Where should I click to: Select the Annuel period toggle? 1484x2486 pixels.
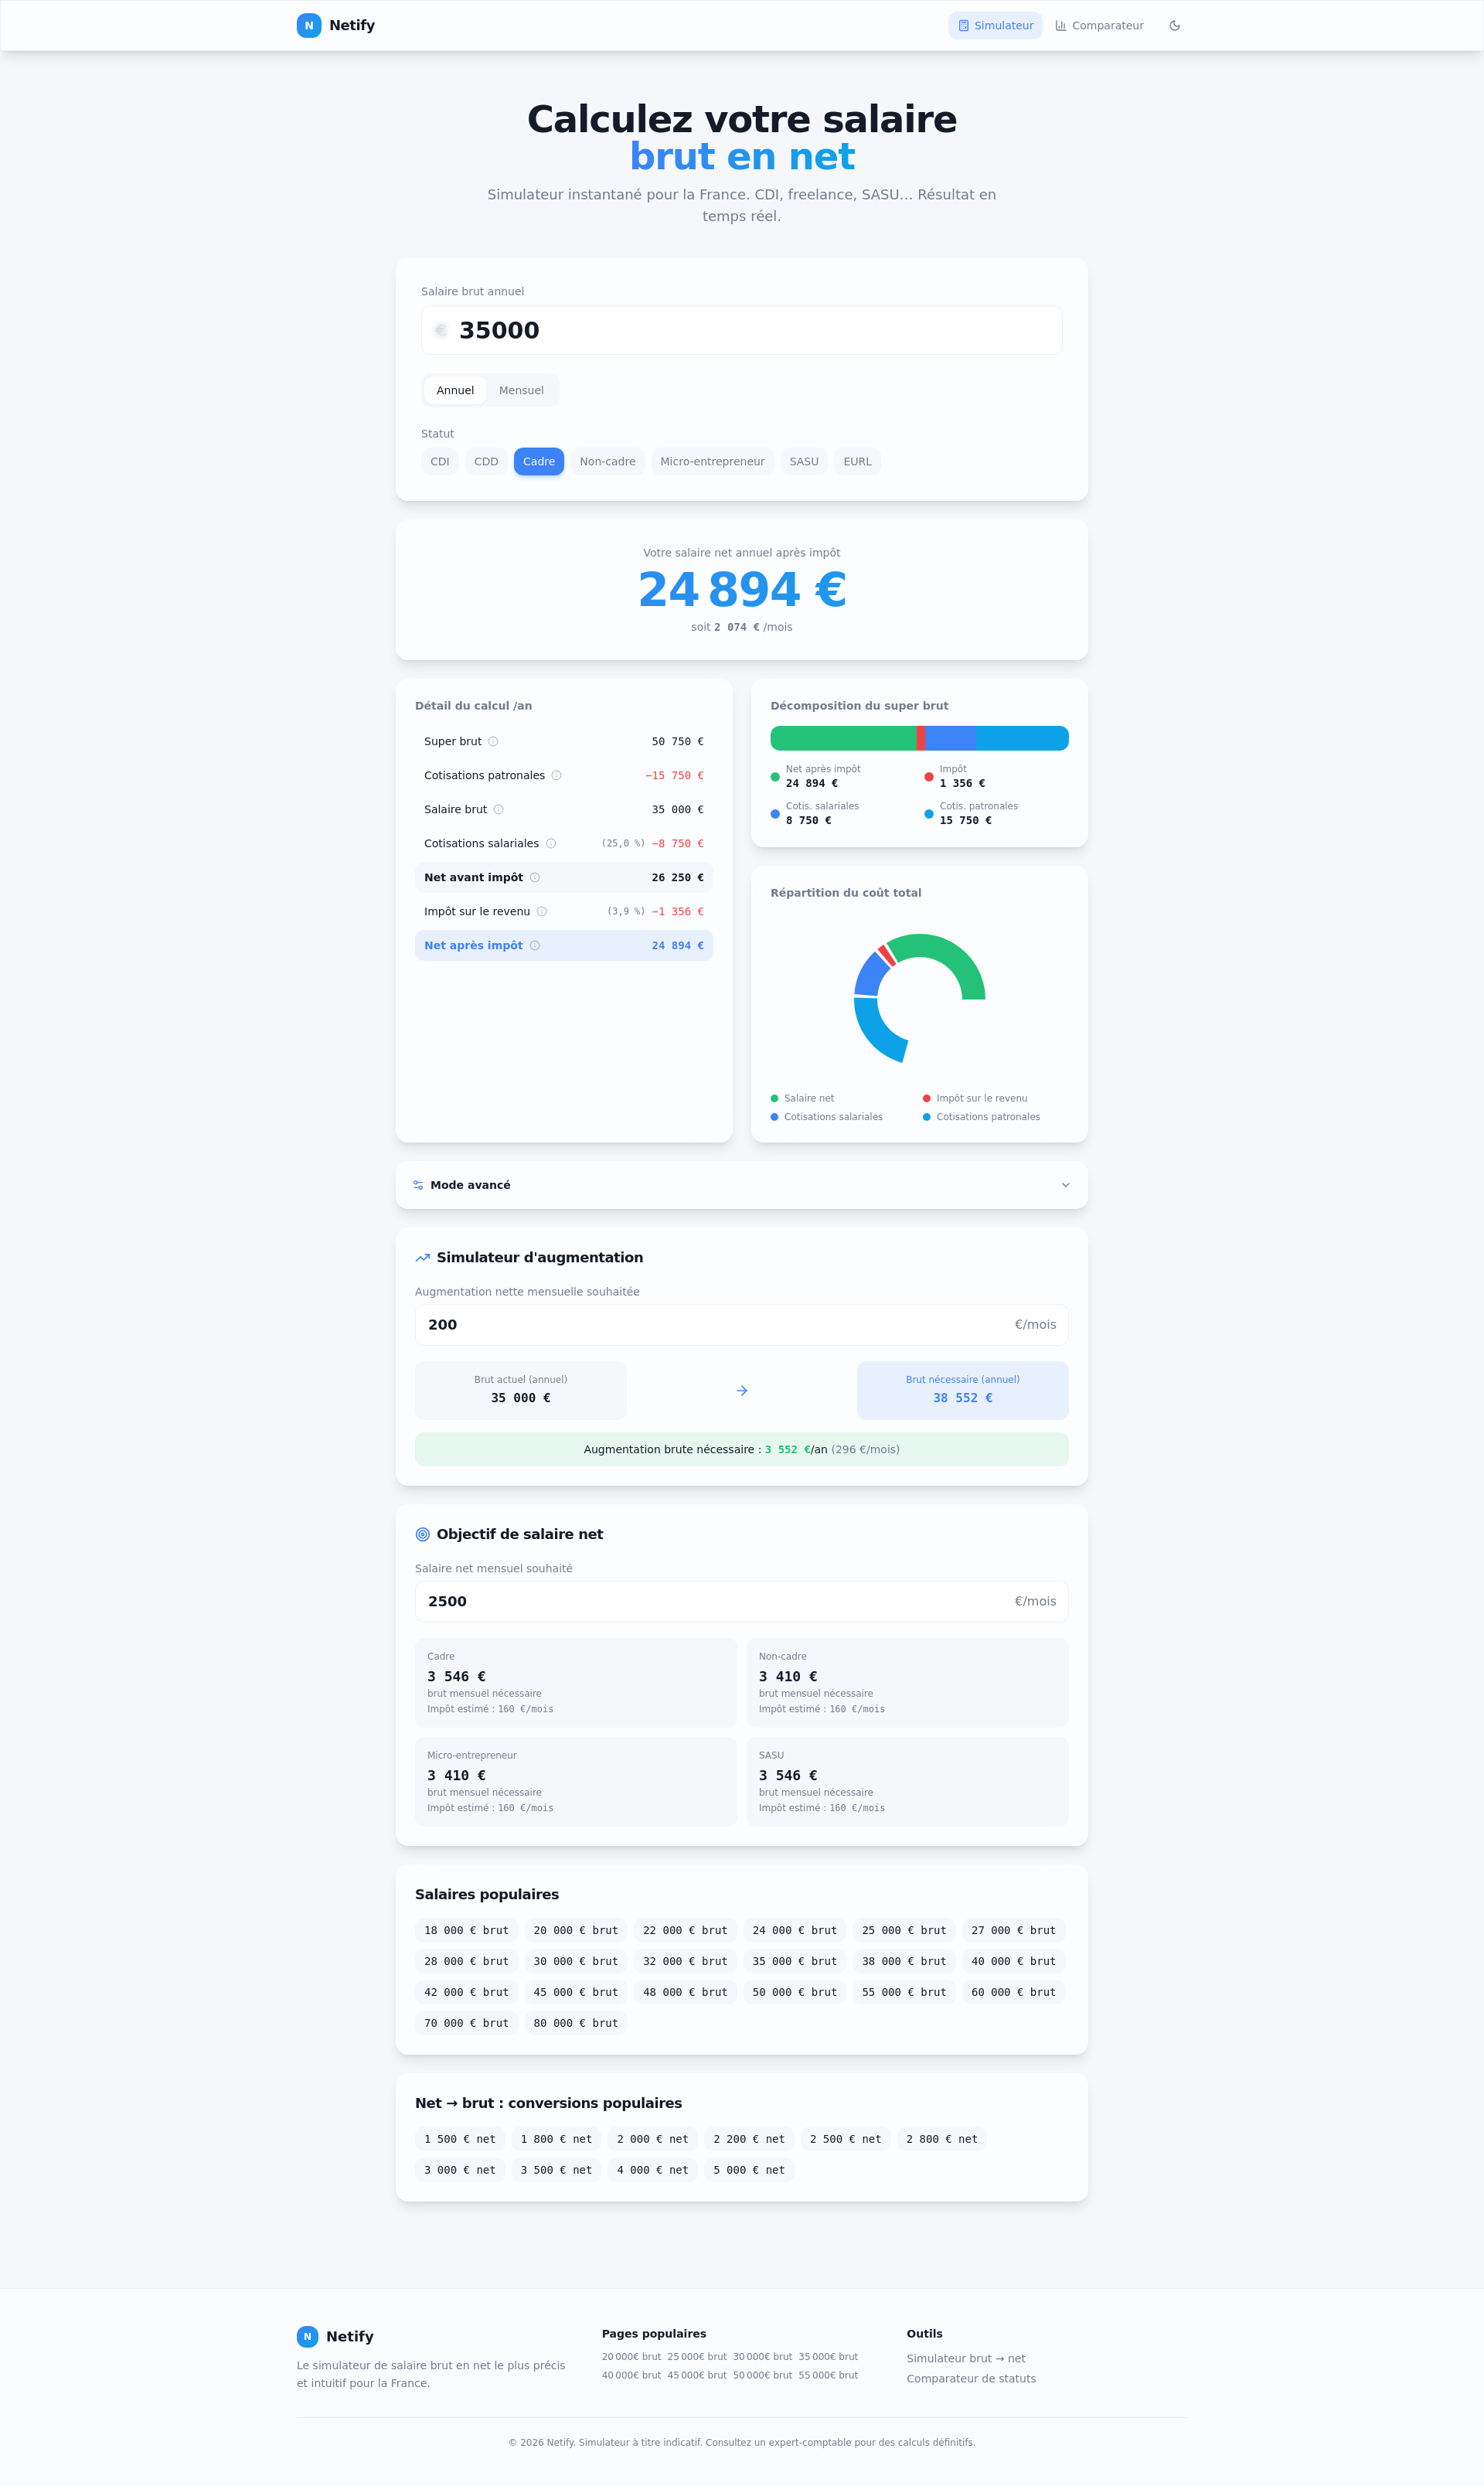[x=455, y=391]
